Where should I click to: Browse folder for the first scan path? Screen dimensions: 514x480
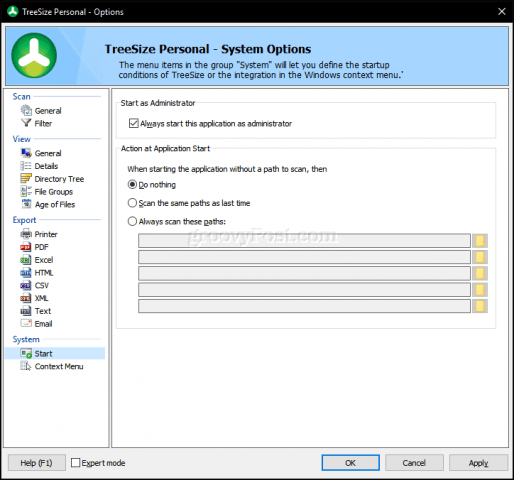pyautogui.click(x=480, y=240)
